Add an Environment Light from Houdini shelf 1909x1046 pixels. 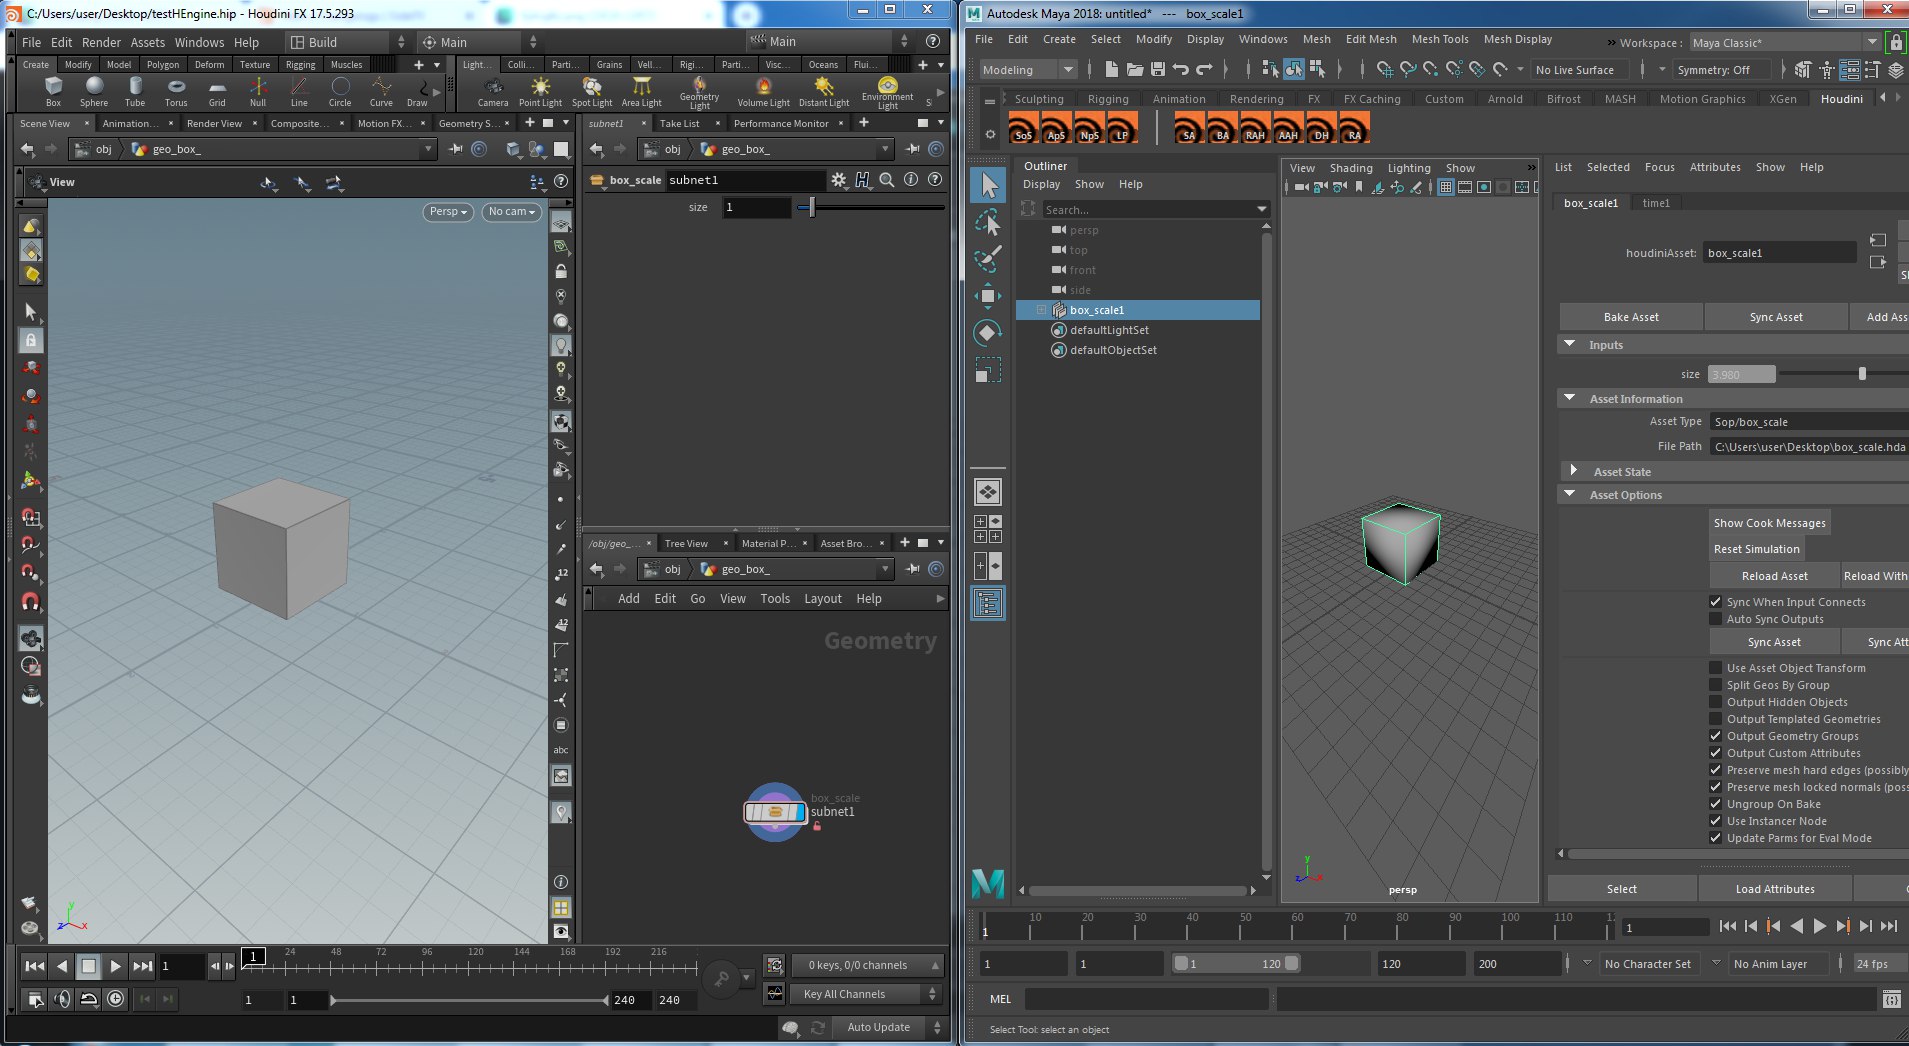pyautogui.click(x=888, y=92)
